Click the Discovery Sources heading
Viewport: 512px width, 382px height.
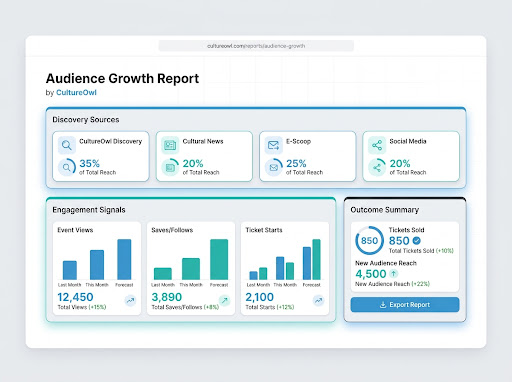(86, 120)
